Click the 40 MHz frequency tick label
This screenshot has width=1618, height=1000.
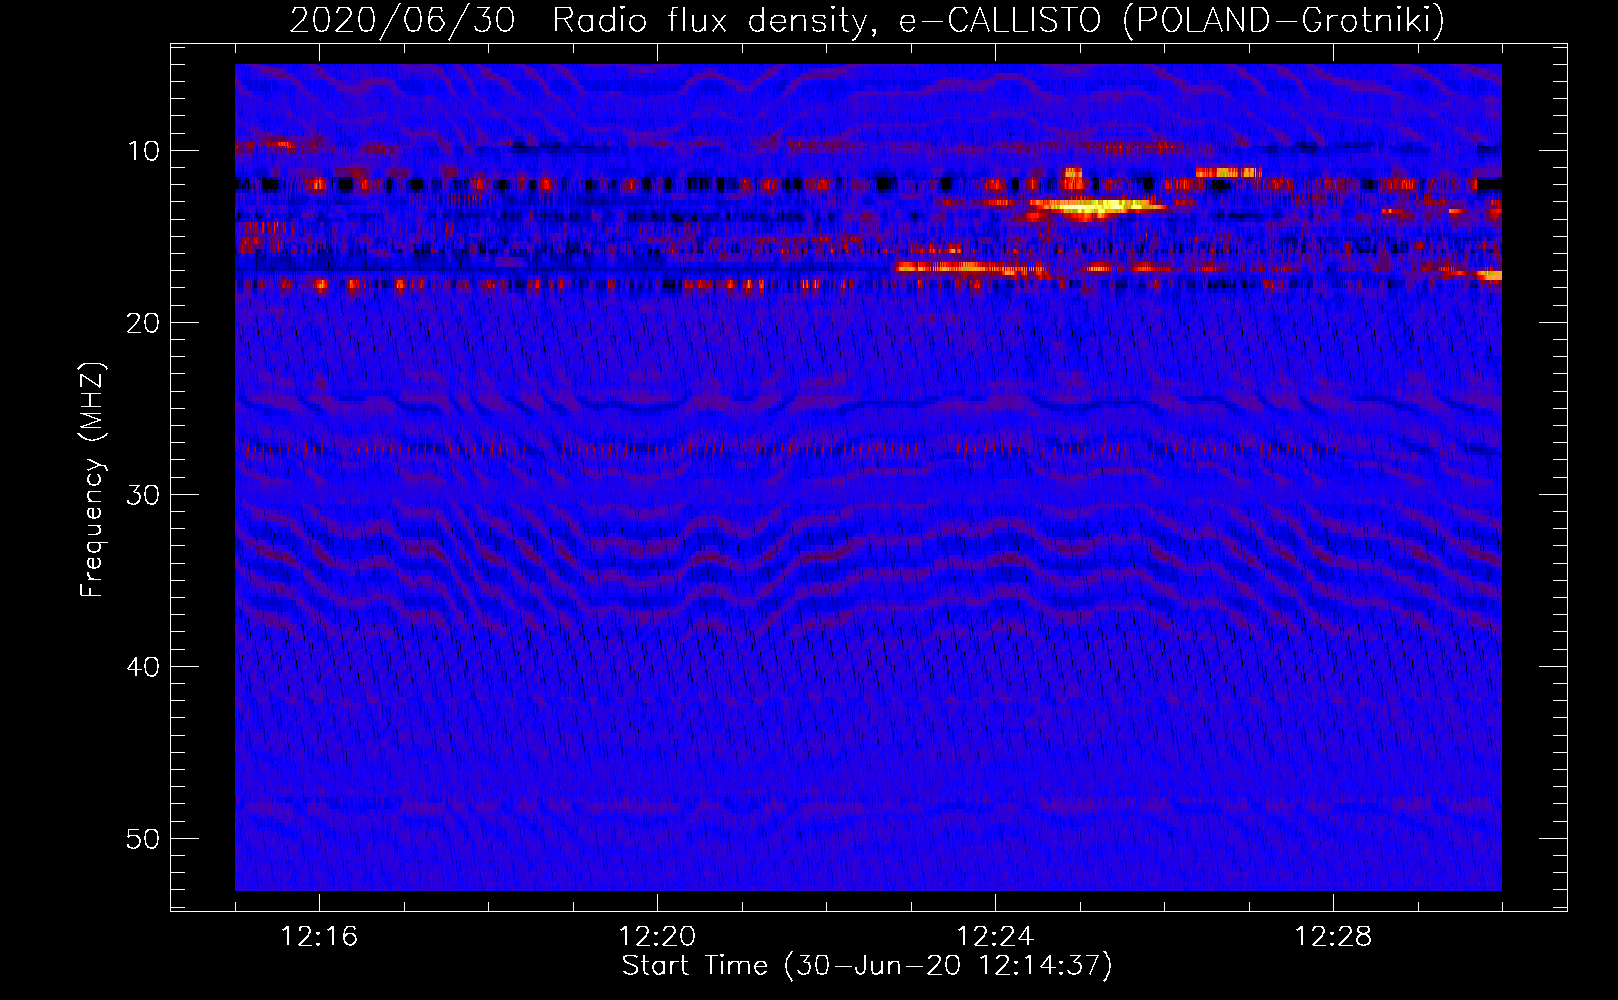pyautogui.click(x=143, y=667)
